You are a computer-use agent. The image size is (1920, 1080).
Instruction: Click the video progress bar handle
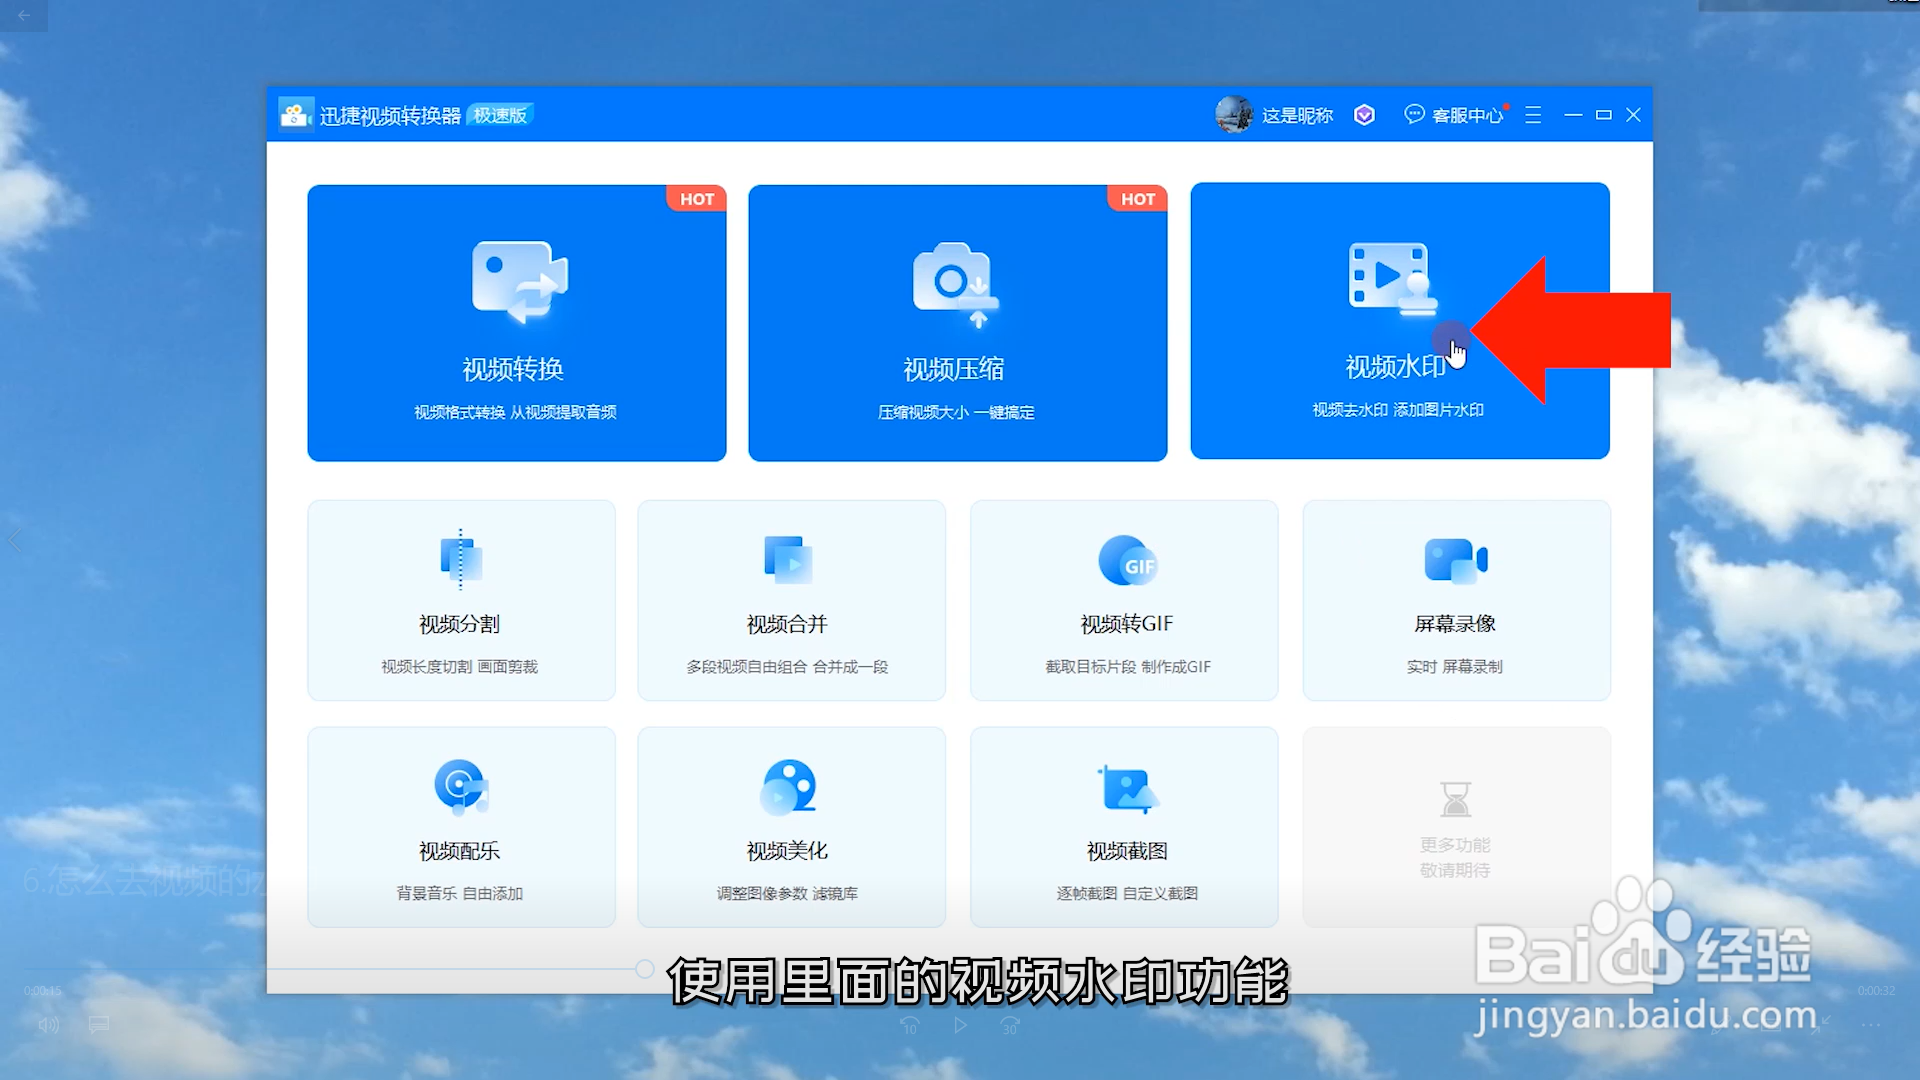(x=645, y=968)
